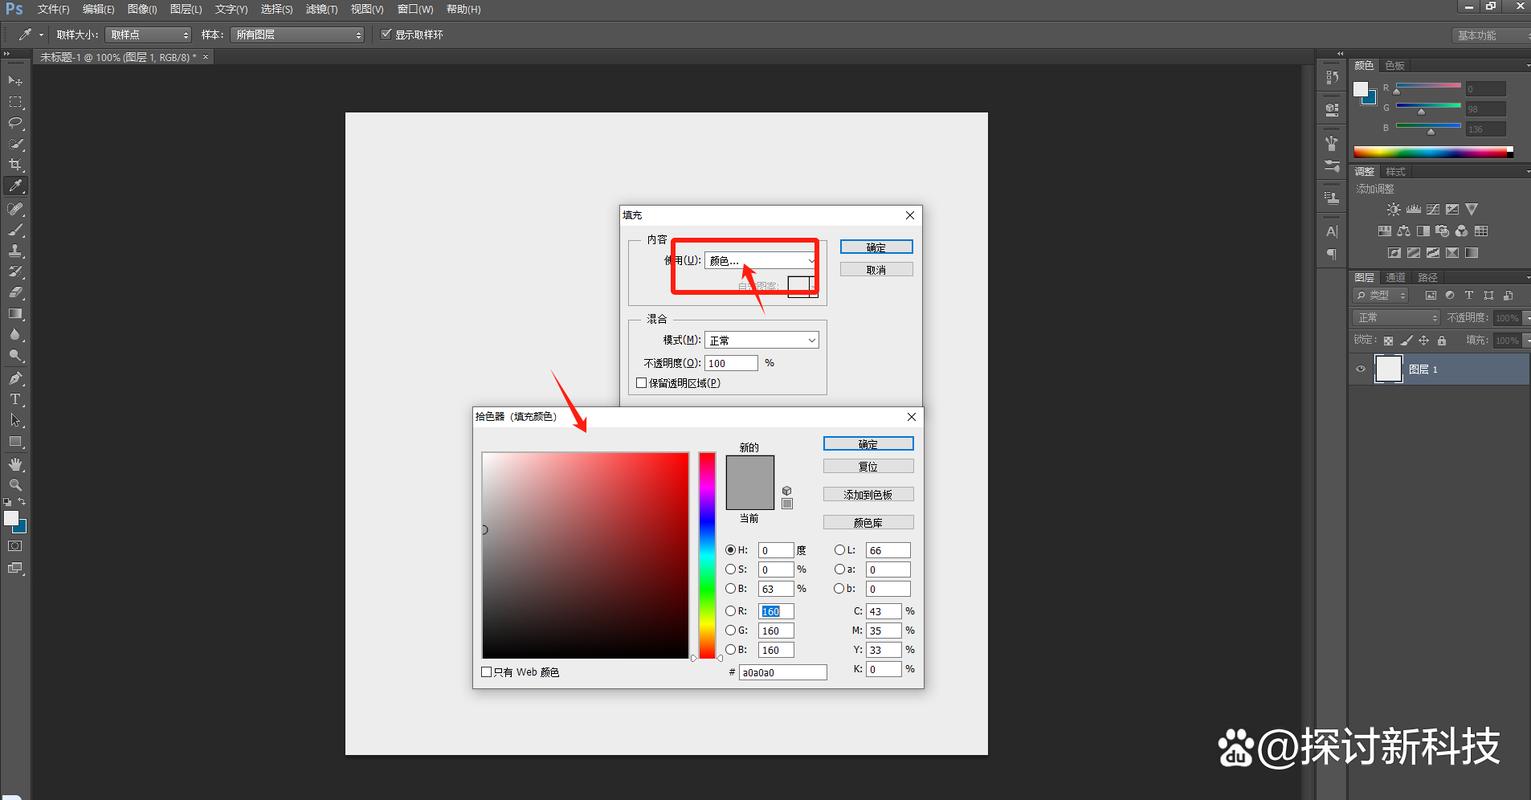
Task: Click the 复位 button
Action: (868, 466)
